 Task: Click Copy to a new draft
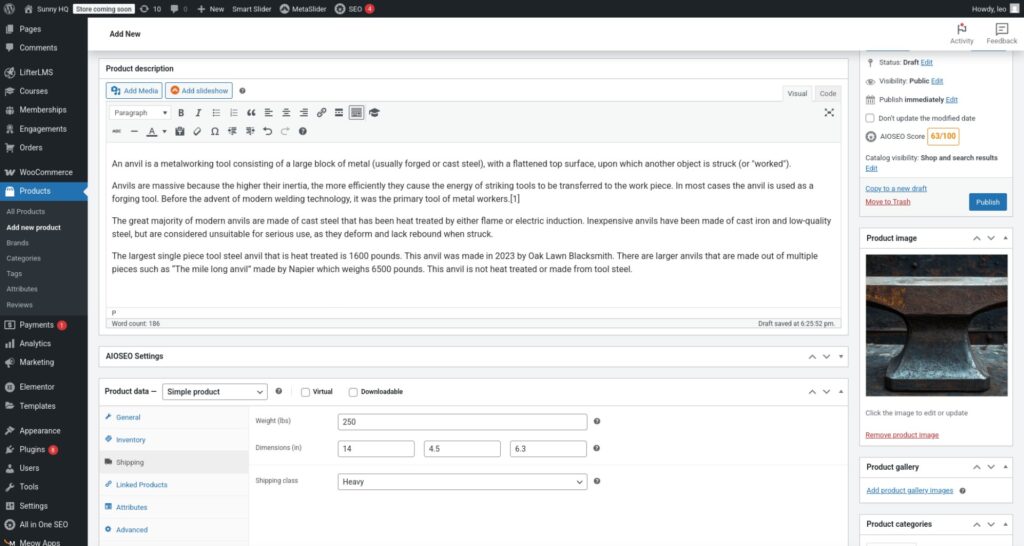pyautogui.click(x=896, y=189)
